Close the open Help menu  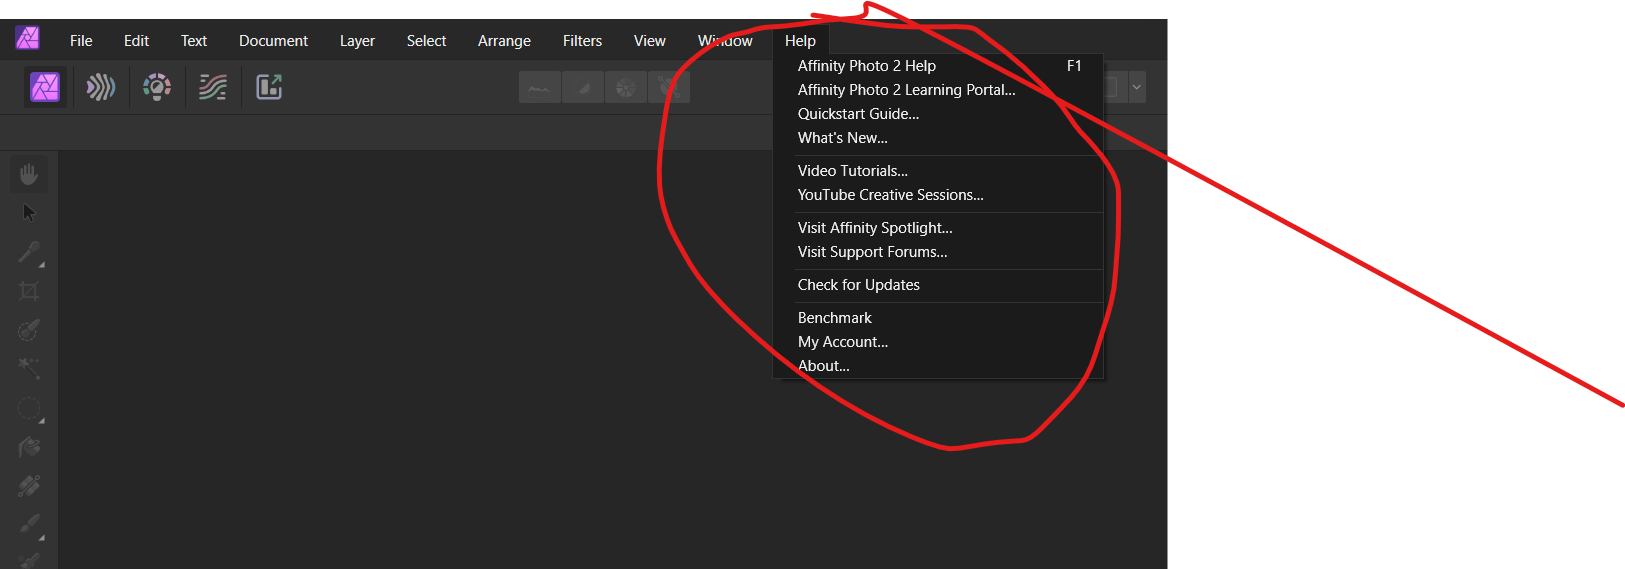[800, 41]
